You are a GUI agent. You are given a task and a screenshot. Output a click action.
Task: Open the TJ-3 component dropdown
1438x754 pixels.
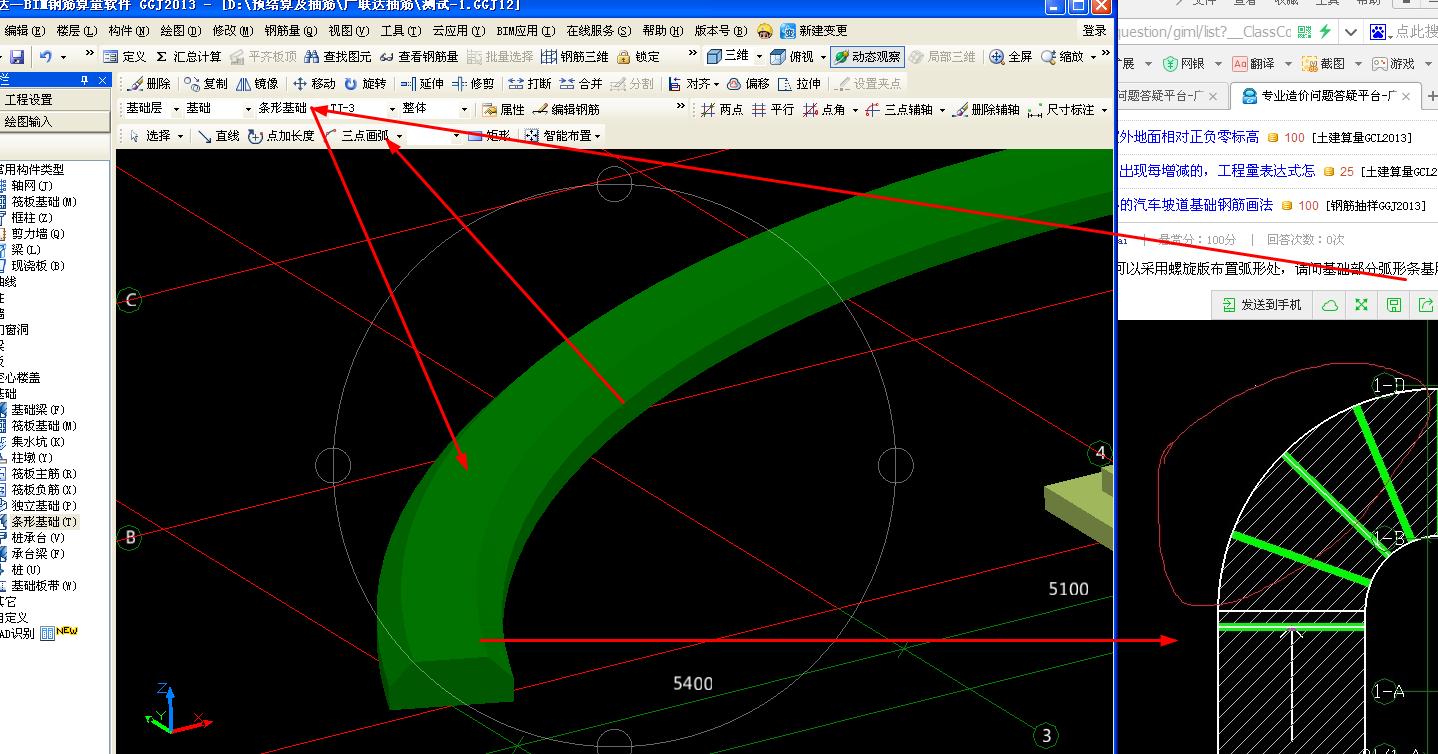point(391,109)
